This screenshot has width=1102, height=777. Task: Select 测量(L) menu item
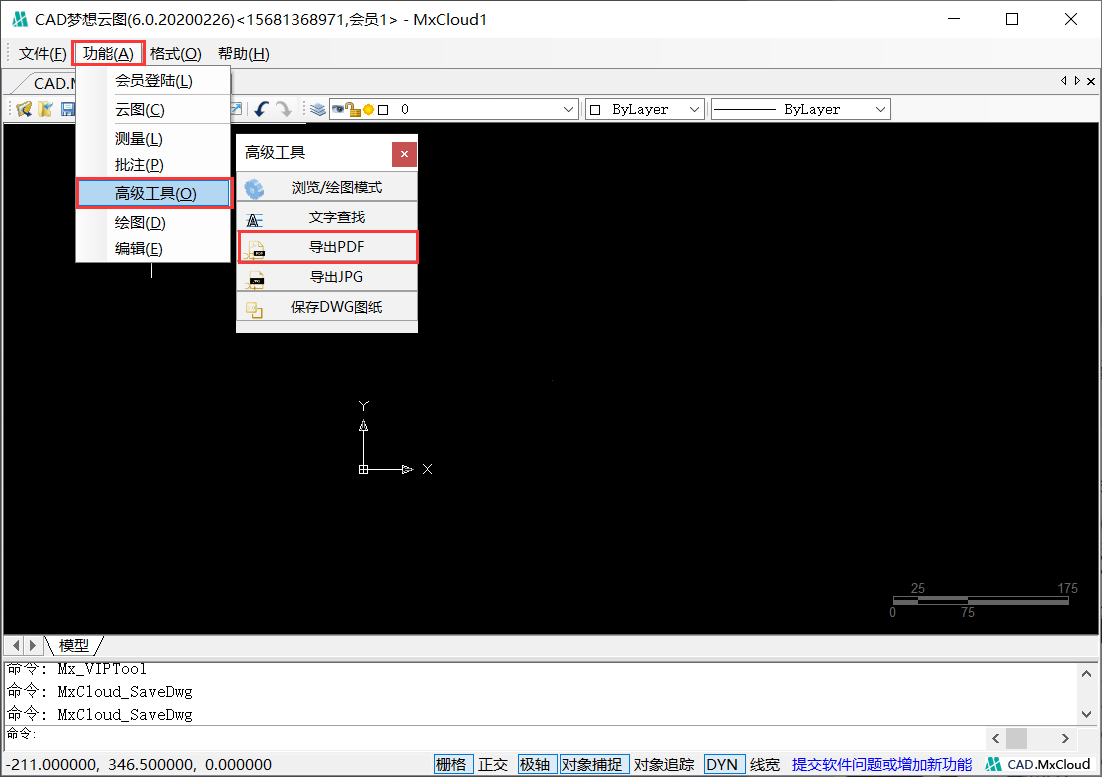[153, 139]
